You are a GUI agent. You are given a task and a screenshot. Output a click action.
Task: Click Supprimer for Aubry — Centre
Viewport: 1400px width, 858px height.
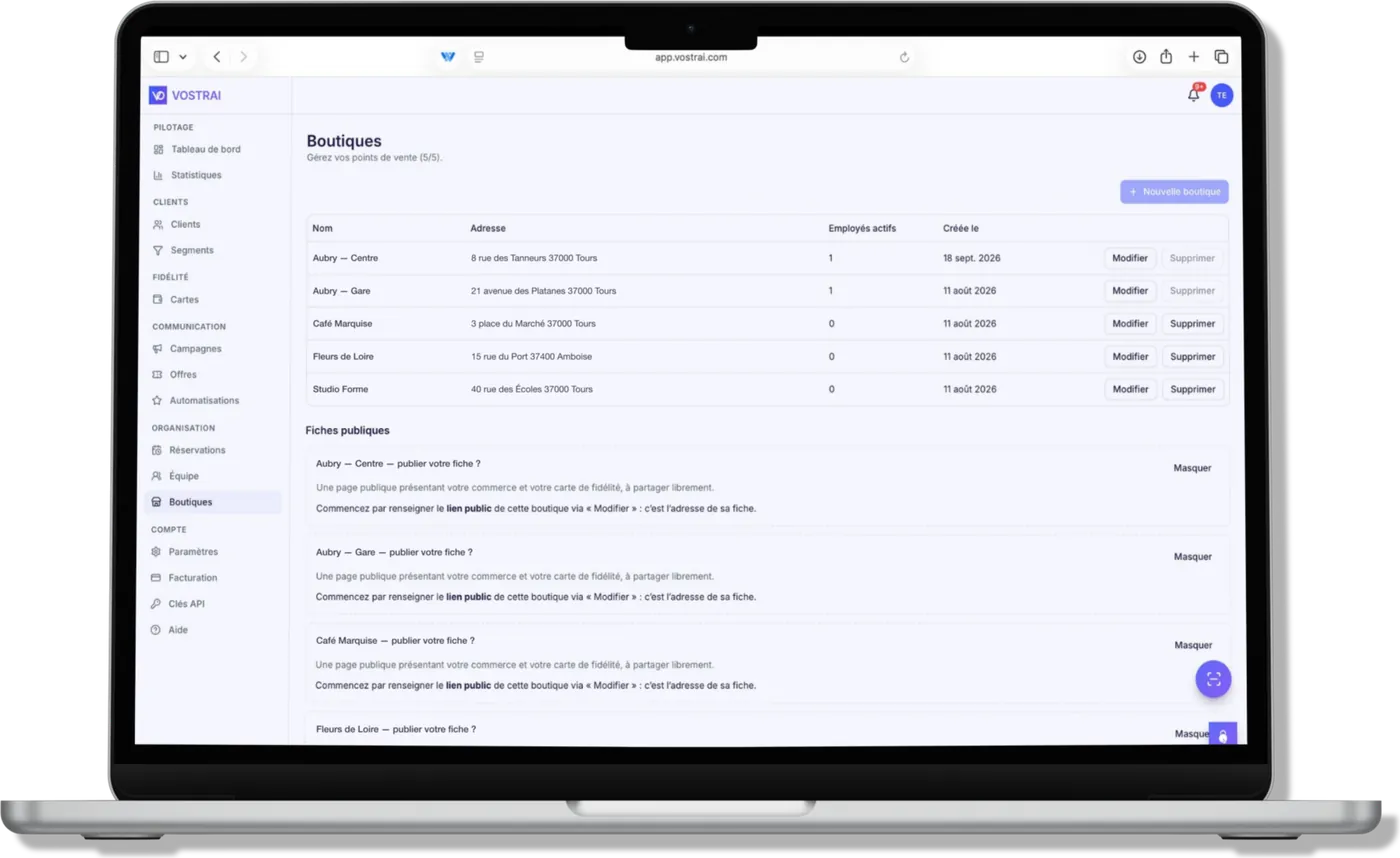1192,258
